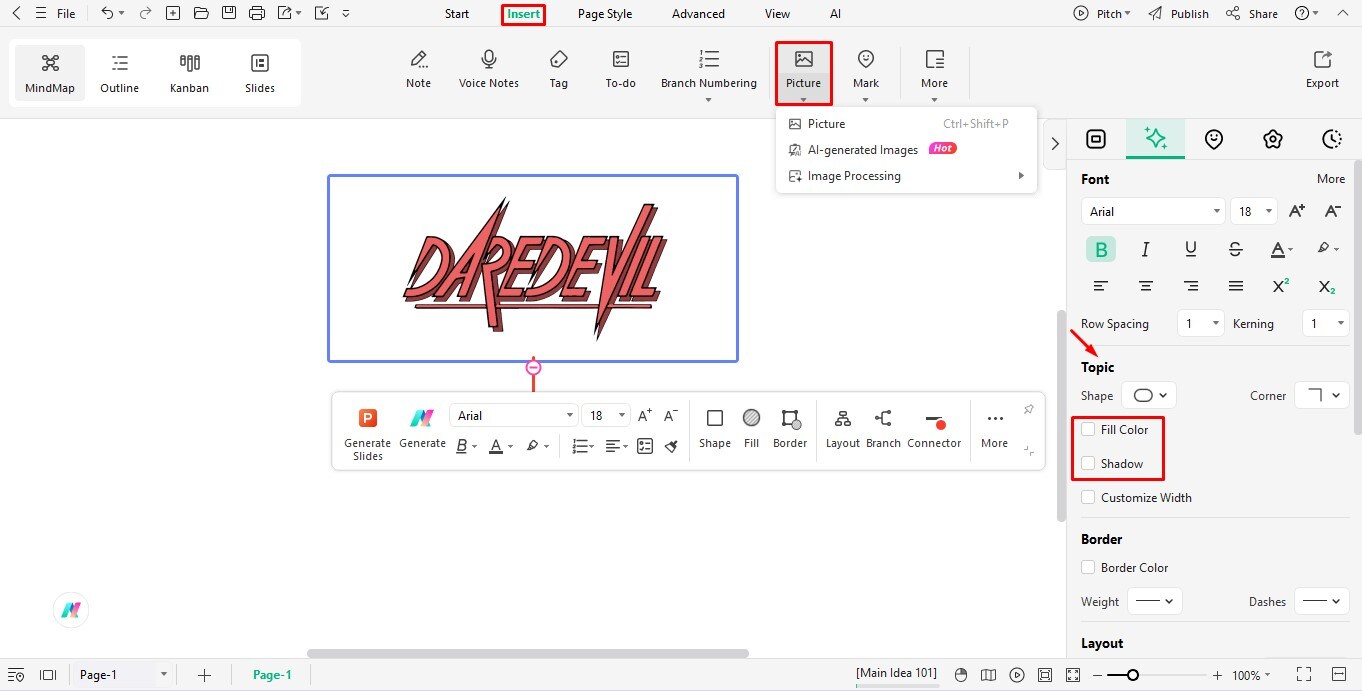
Task: Click Connector in the floating toolbar
Action: click(934, 428)
